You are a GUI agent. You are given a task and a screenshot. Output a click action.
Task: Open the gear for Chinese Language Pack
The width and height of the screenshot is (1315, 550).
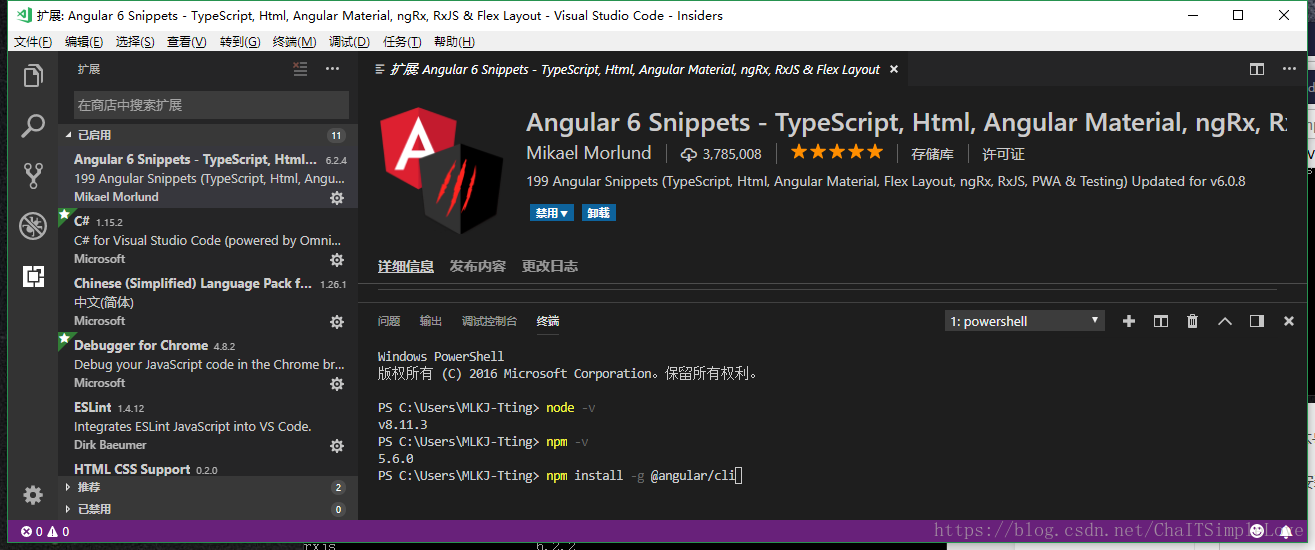point(337,322)
